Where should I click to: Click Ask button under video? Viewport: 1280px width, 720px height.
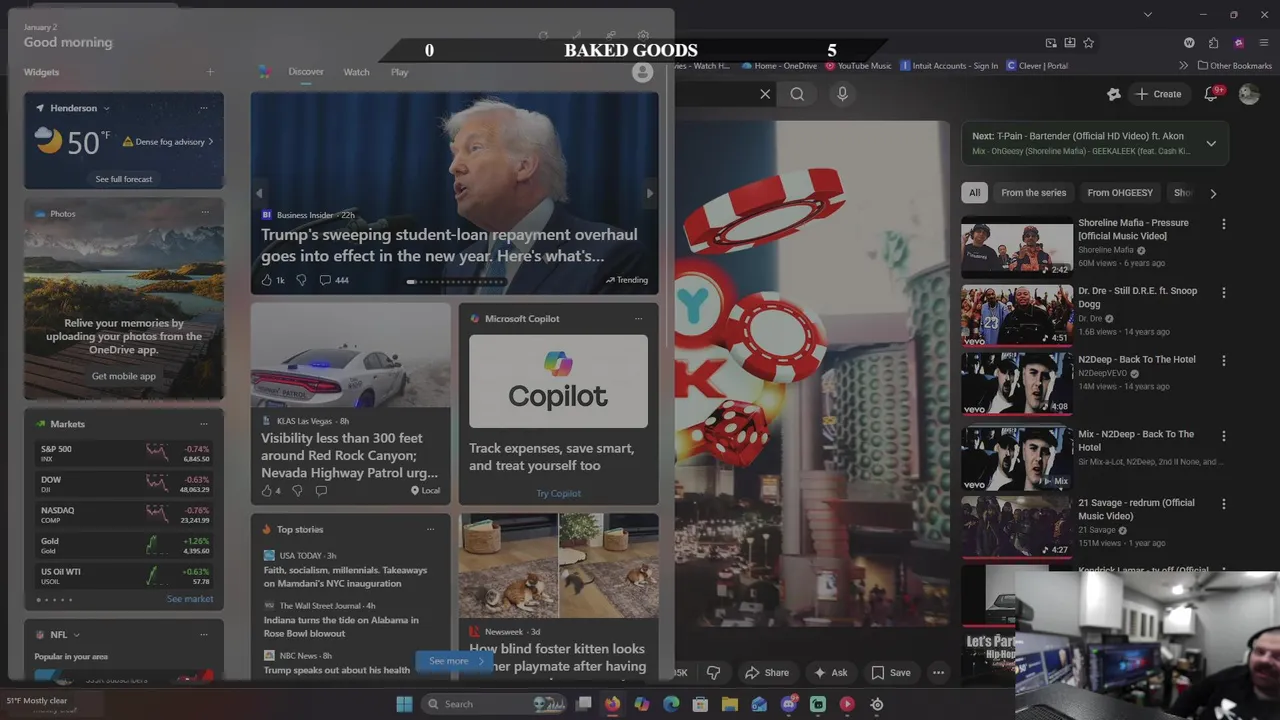[x=830, y=673]
